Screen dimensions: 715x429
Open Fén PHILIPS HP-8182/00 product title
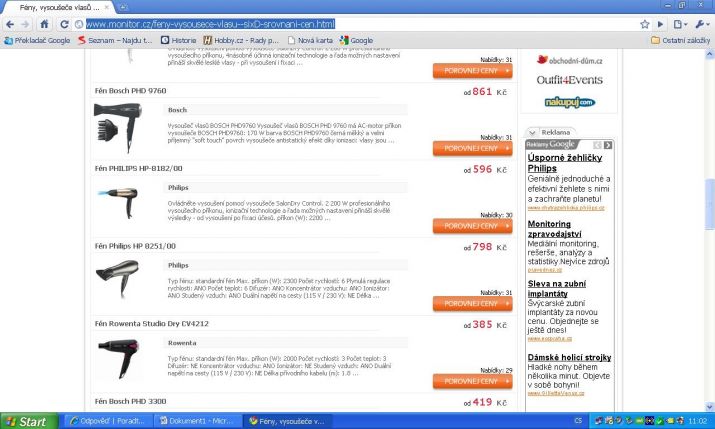(x=139, y=168)
